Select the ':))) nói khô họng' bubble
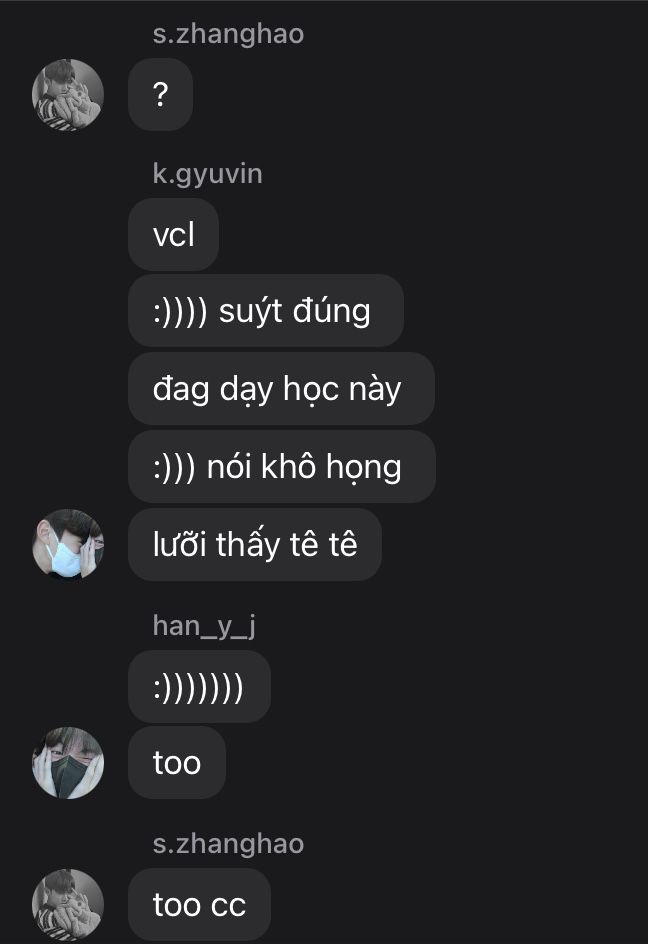Image resolution: width=648 pixels, height=944 pixels. pyautogui.click(x=282, y=467)
